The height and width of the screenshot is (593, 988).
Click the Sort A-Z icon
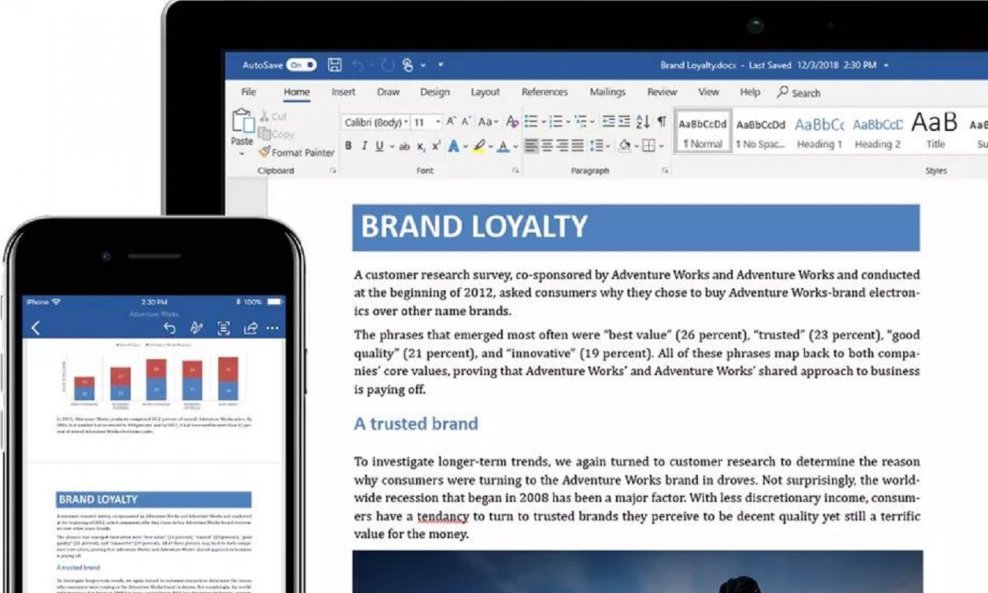(x=643, y=121)
